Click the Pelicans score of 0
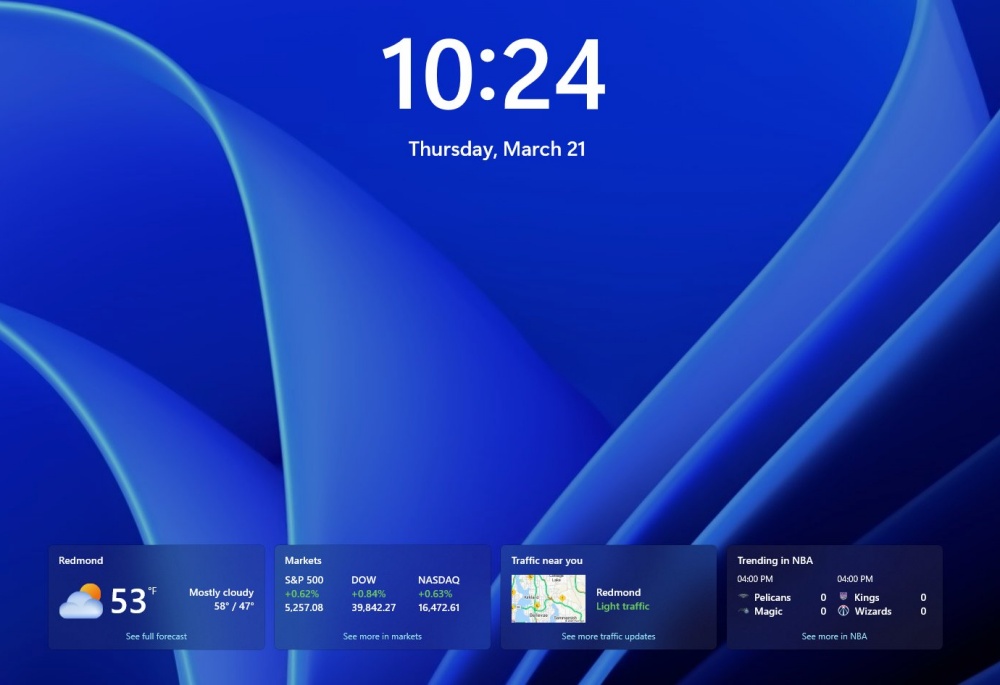1000x685 pixels. (x=823, y=597)
